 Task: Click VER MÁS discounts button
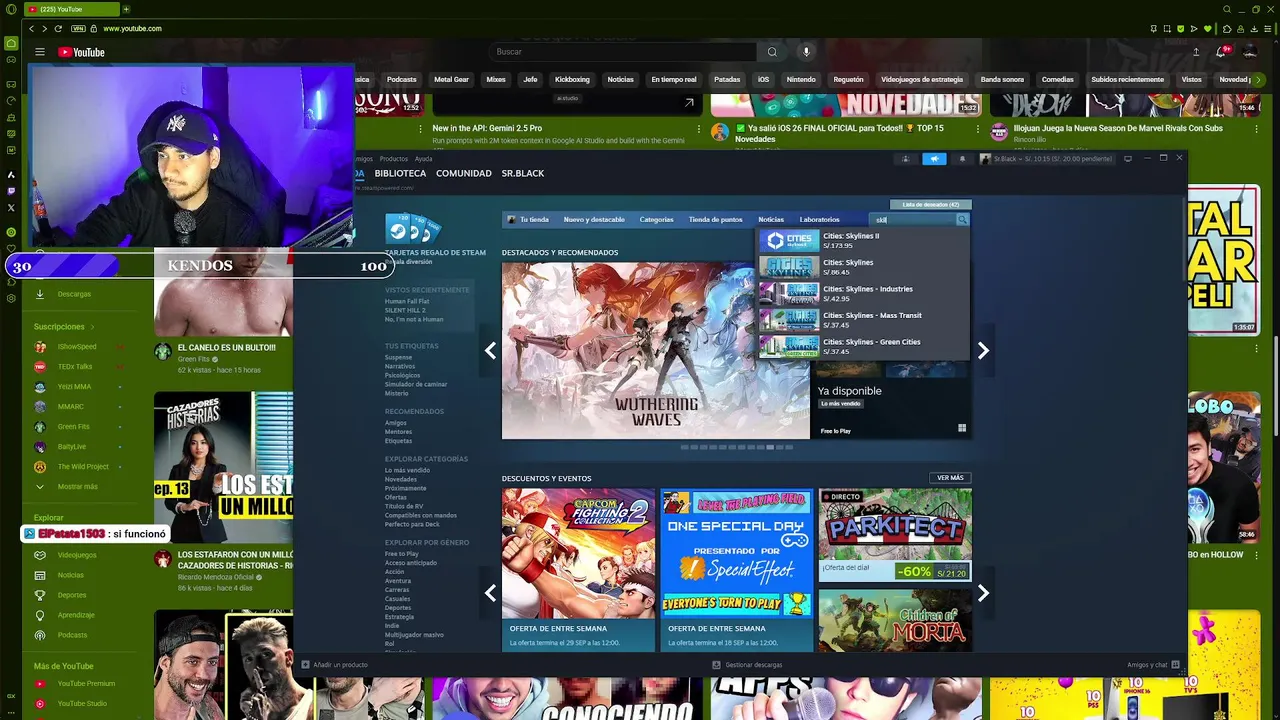tap(950, 478)
